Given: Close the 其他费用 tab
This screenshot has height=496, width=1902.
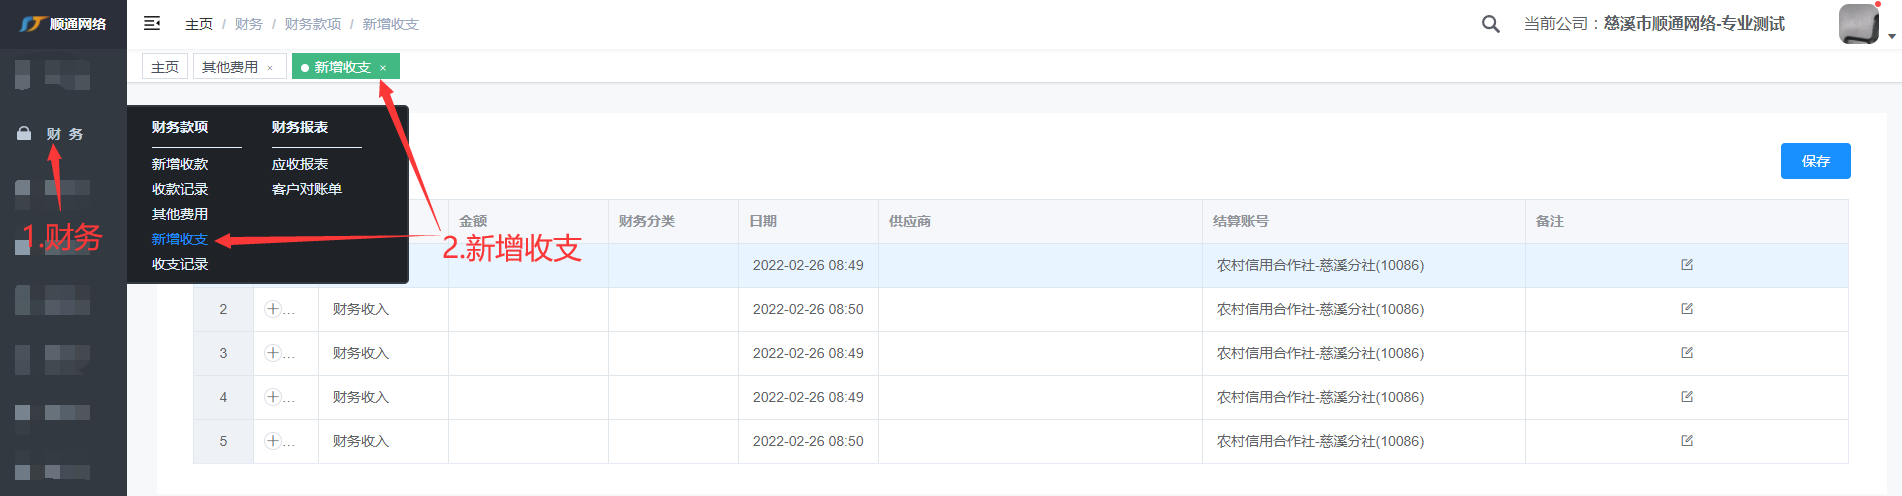Looking at the screenshot, I should pos(270,68).
